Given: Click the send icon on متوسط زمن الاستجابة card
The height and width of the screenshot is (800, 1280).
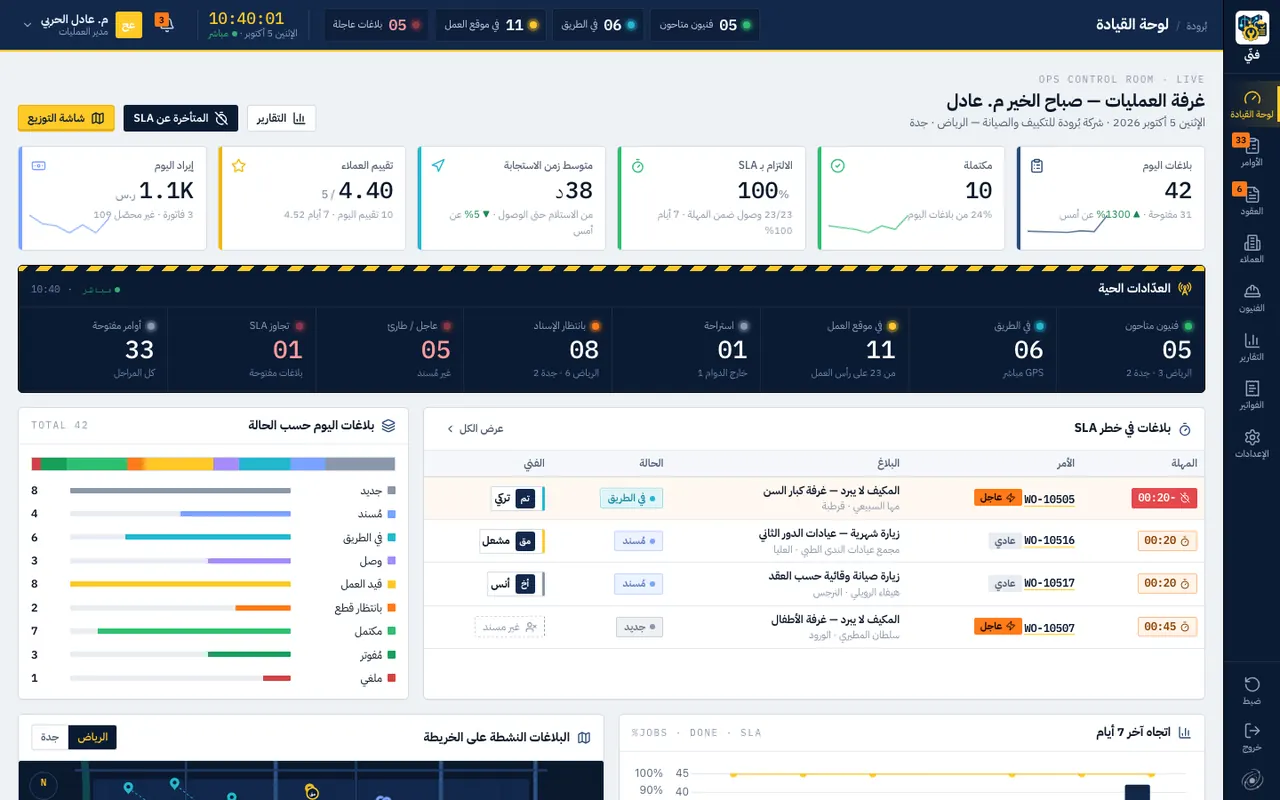Looking at the screenshot, I should (x=438, y=165).
